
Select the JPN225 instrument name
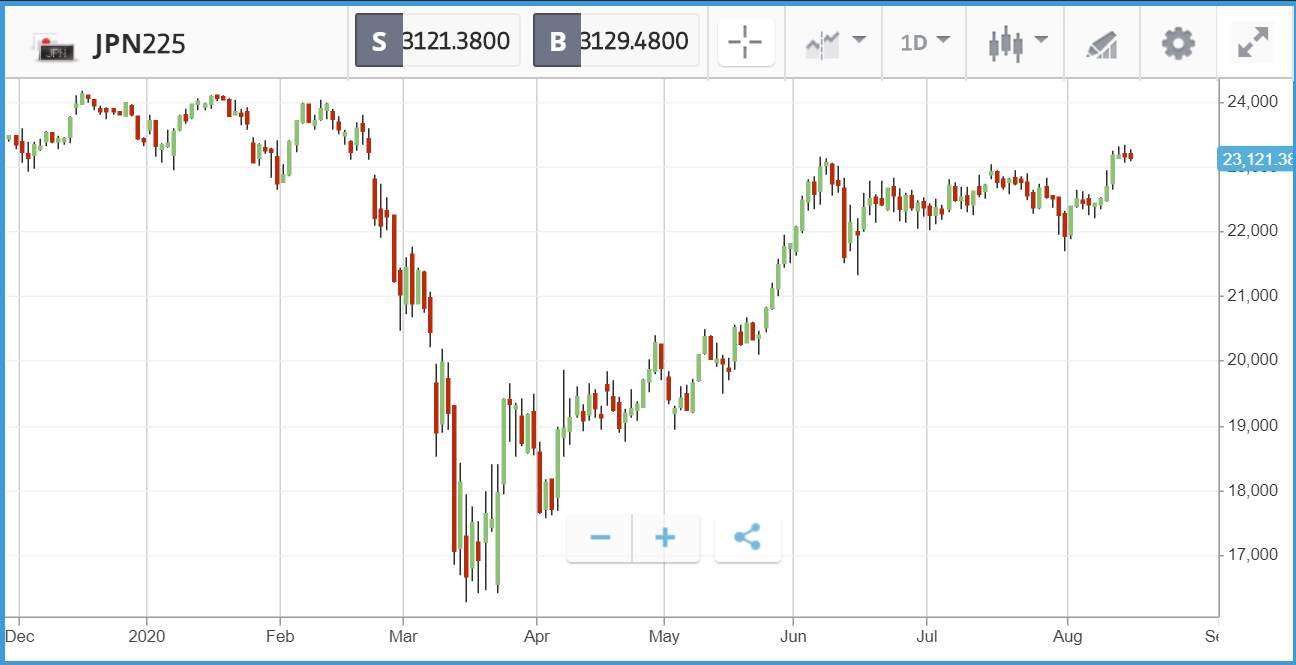click(x=139, y=45)
